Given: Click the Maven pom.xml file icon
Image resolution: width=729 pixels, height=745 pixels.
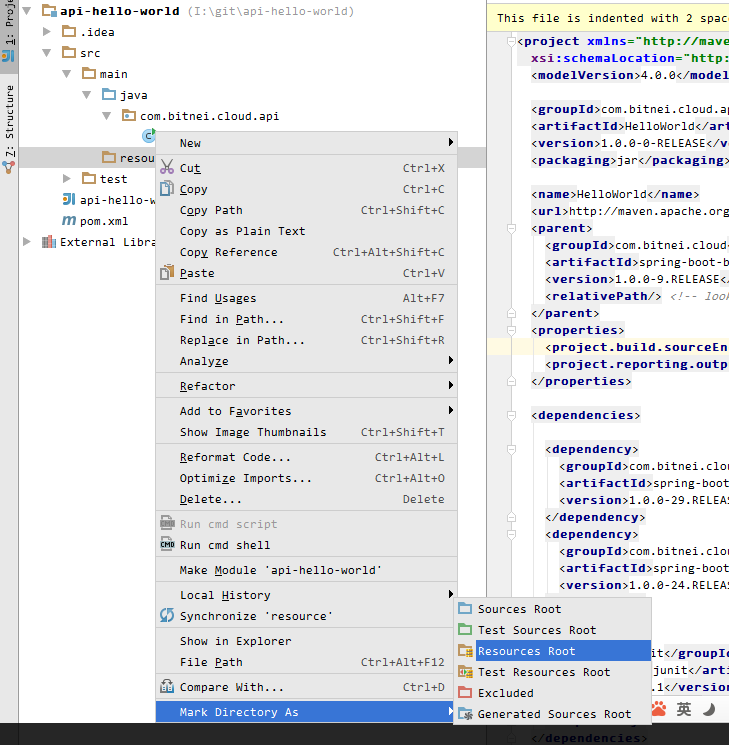Looking at the screenshot, I should (69, 220).
